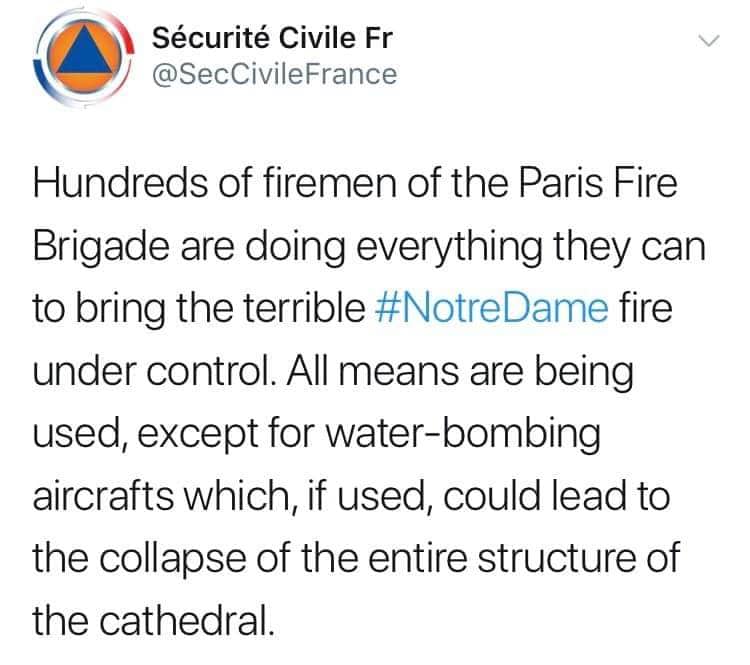Viewport: 750px width, 665px height.
Task: Click the 'could lead to' text
Action: pyautogui.click(x=556, y=496)
